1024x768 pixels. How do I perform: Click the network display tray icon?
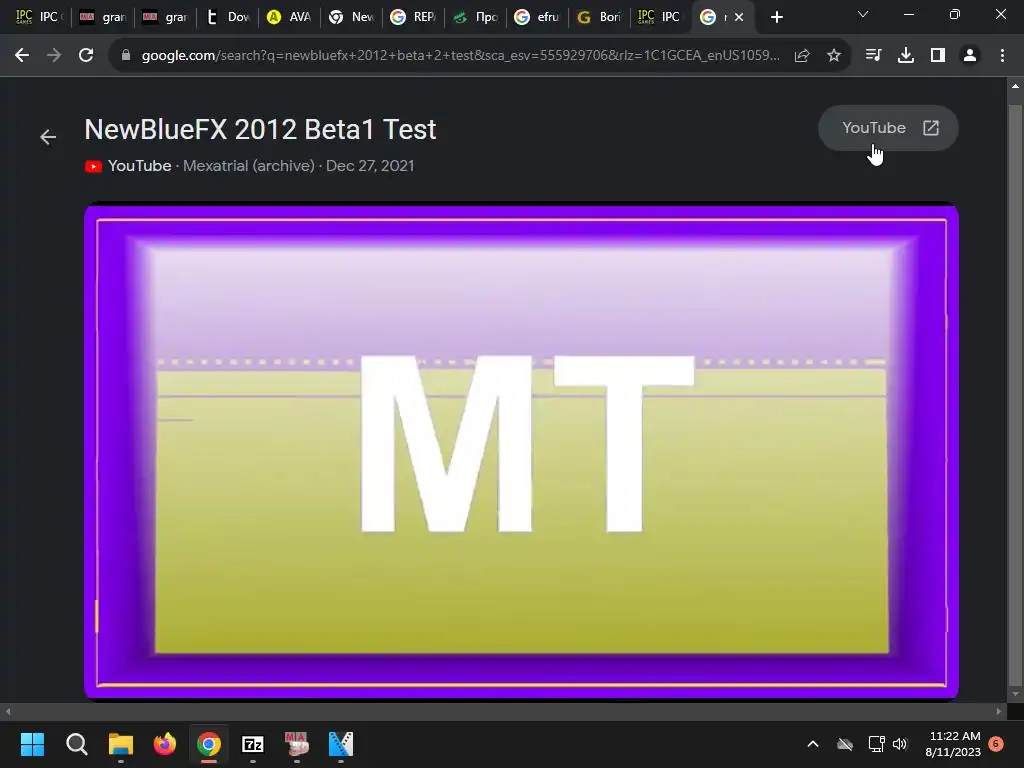(x=876, y=744)
